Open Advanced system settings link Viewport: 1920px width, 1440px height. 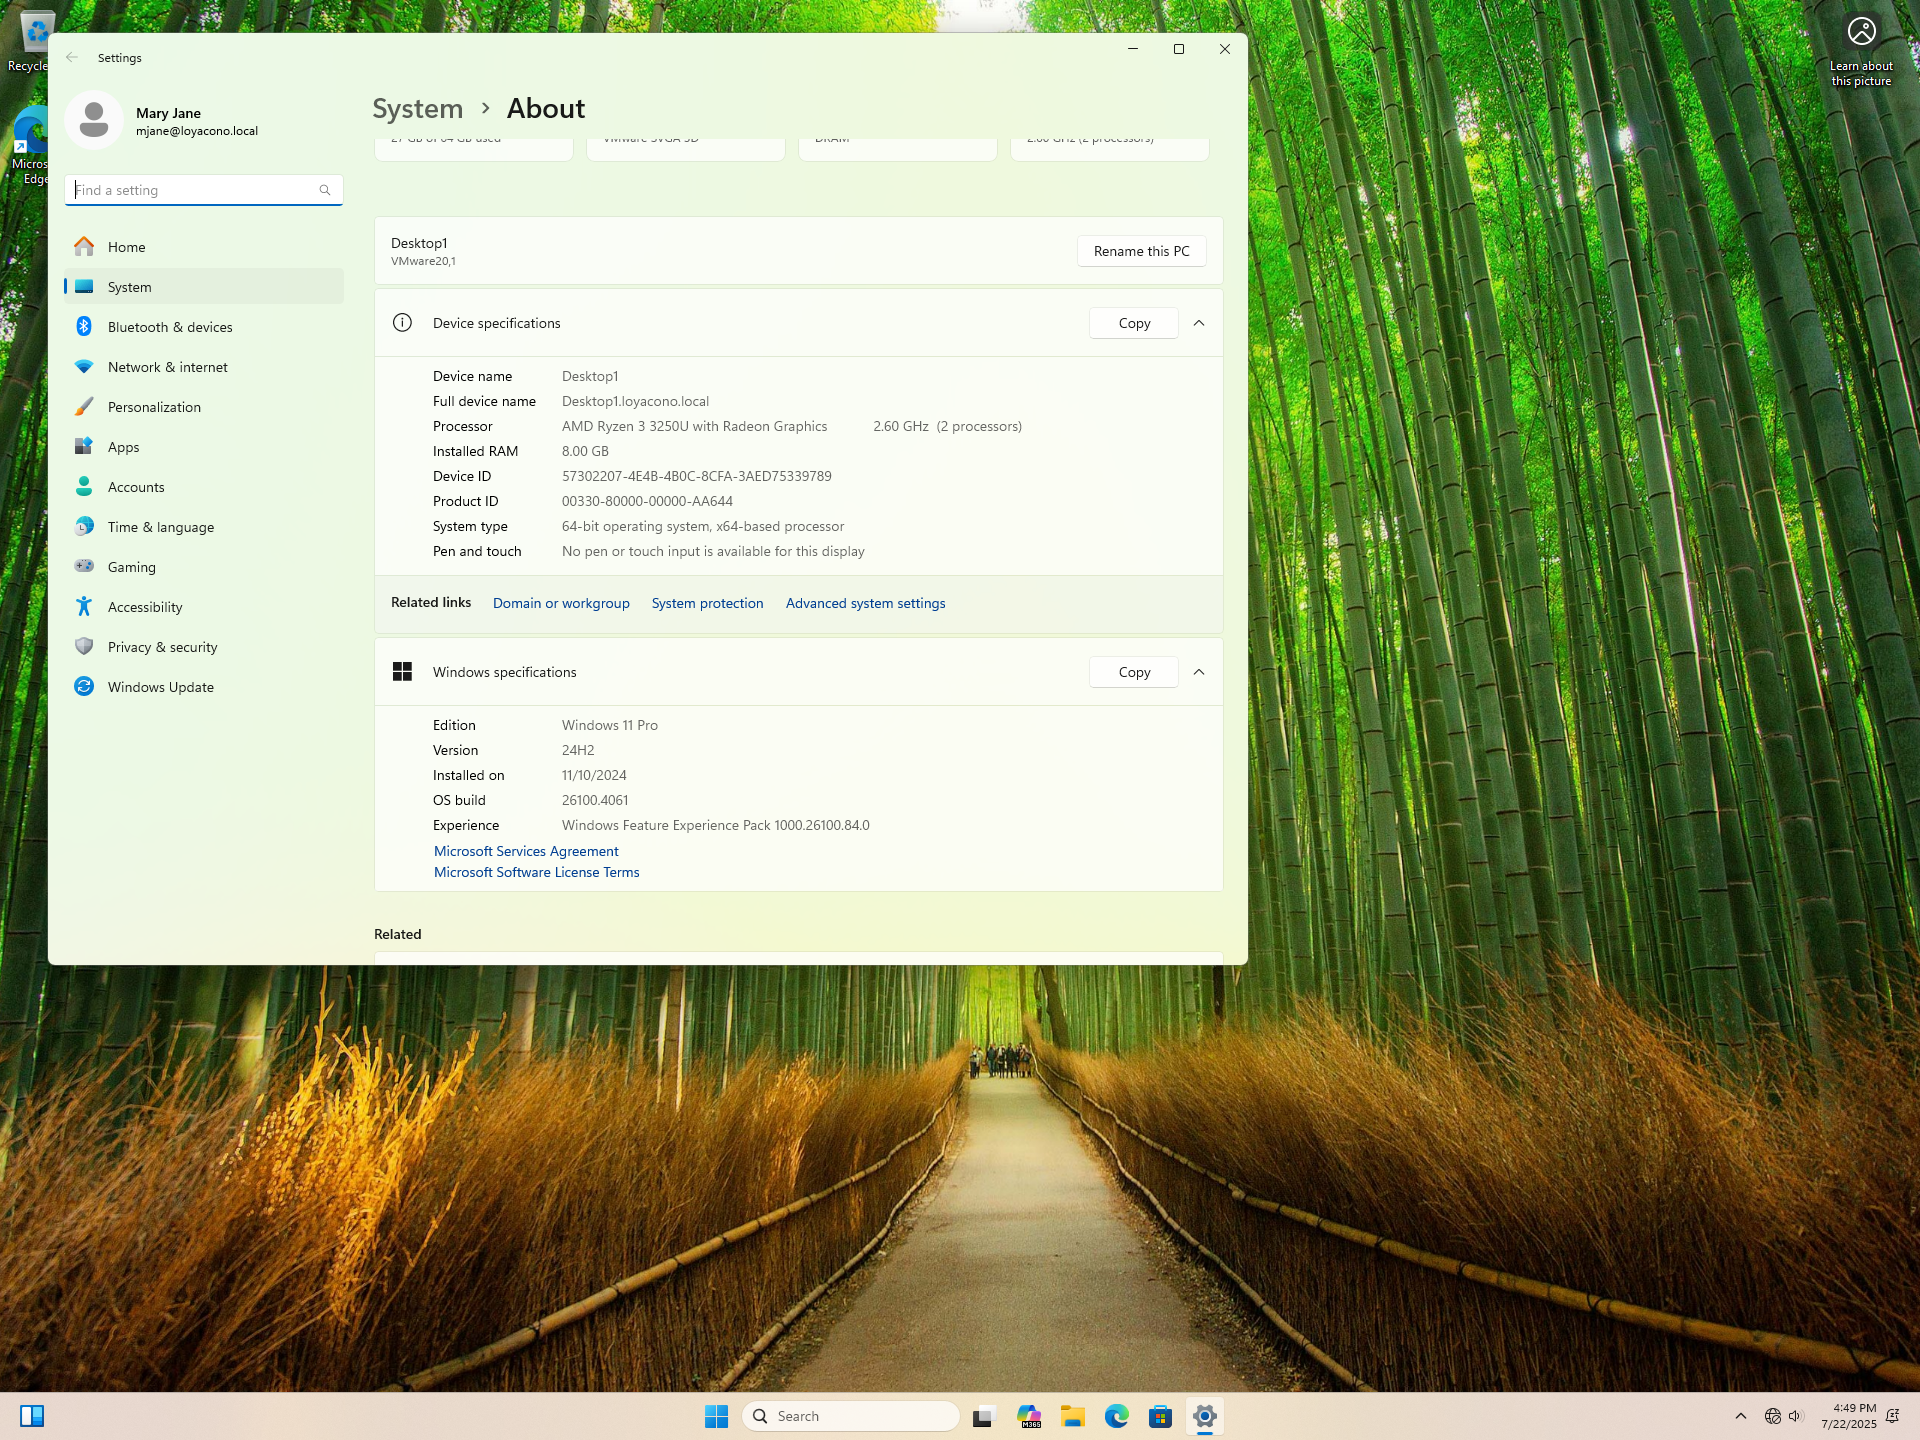866,603
